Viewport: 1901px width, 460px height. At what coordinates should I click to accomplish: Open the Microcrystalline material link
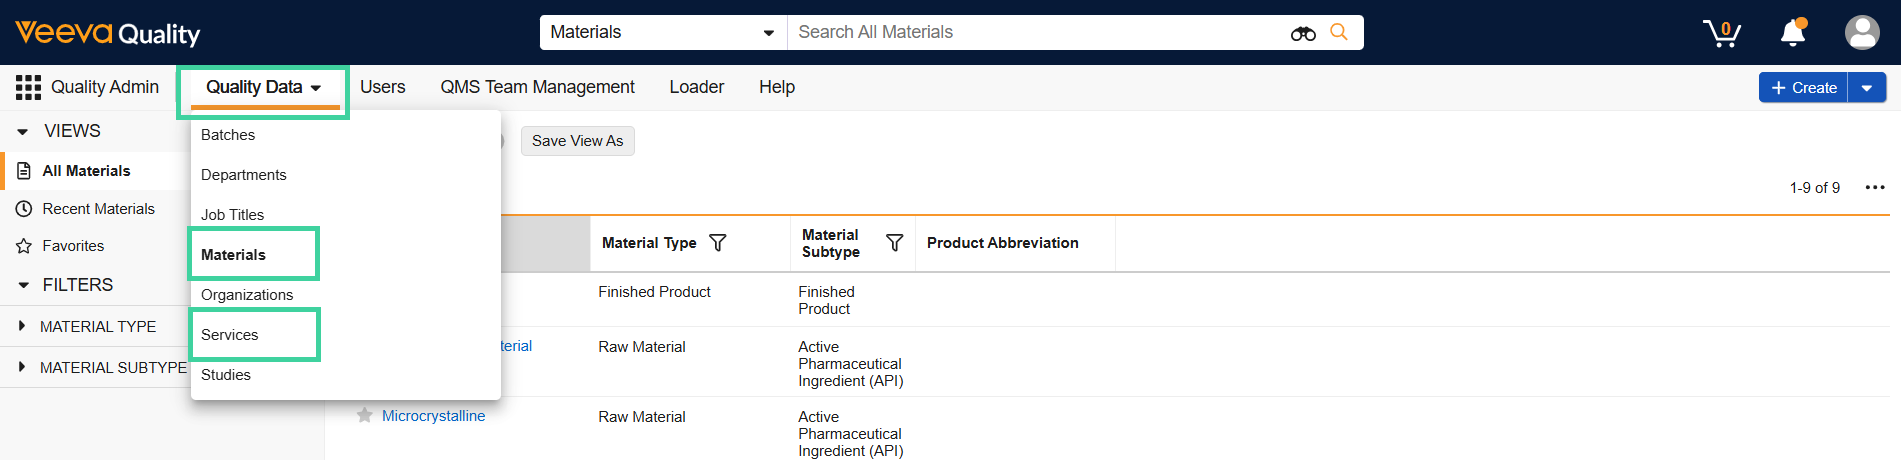[433, 416]
